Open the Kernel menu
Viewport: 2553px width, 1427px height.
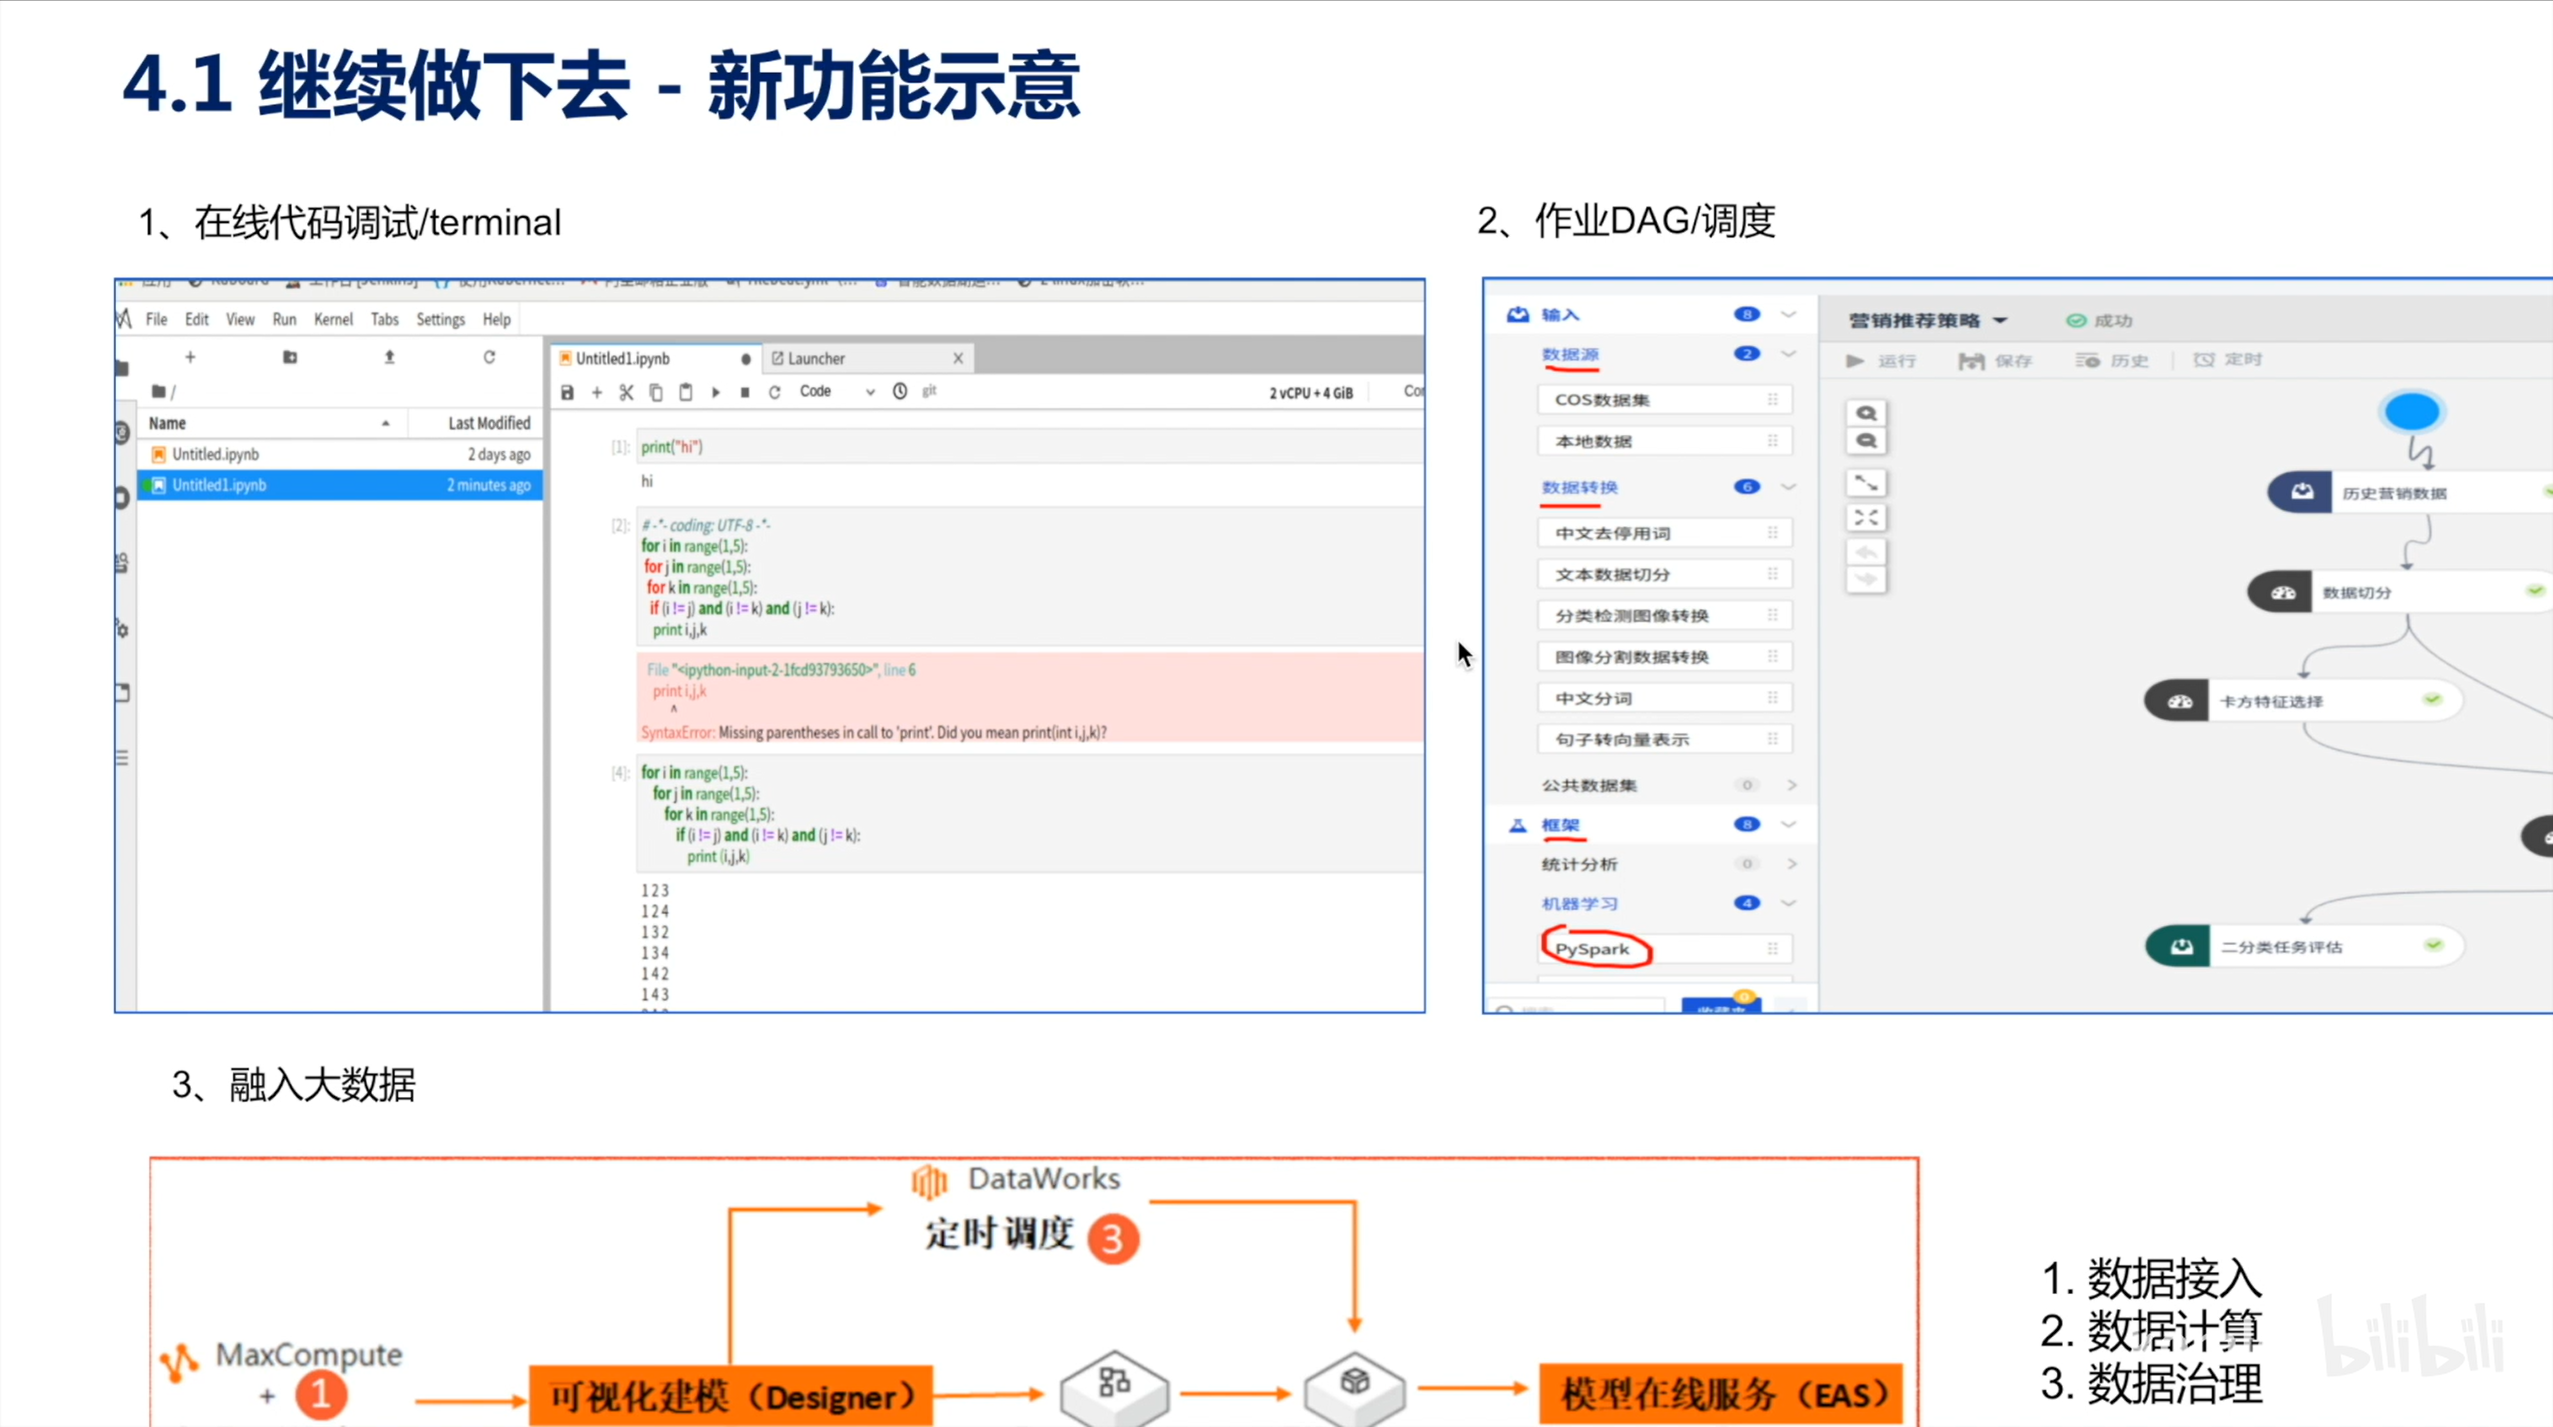[333, 319]
